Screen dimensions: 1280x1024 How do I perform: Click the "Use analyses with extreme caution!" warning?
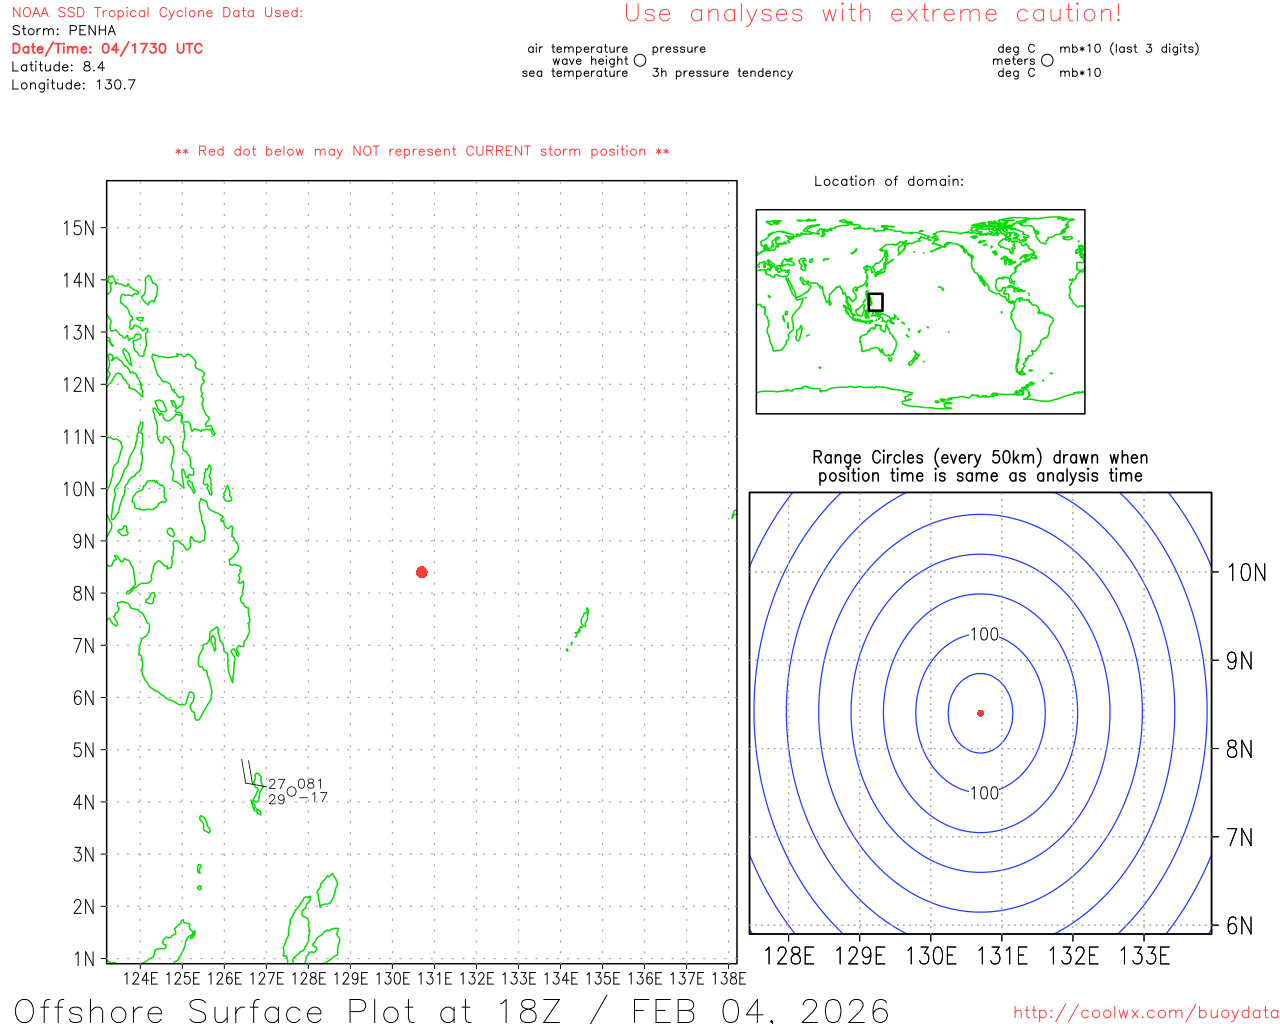tap(873, 14)
